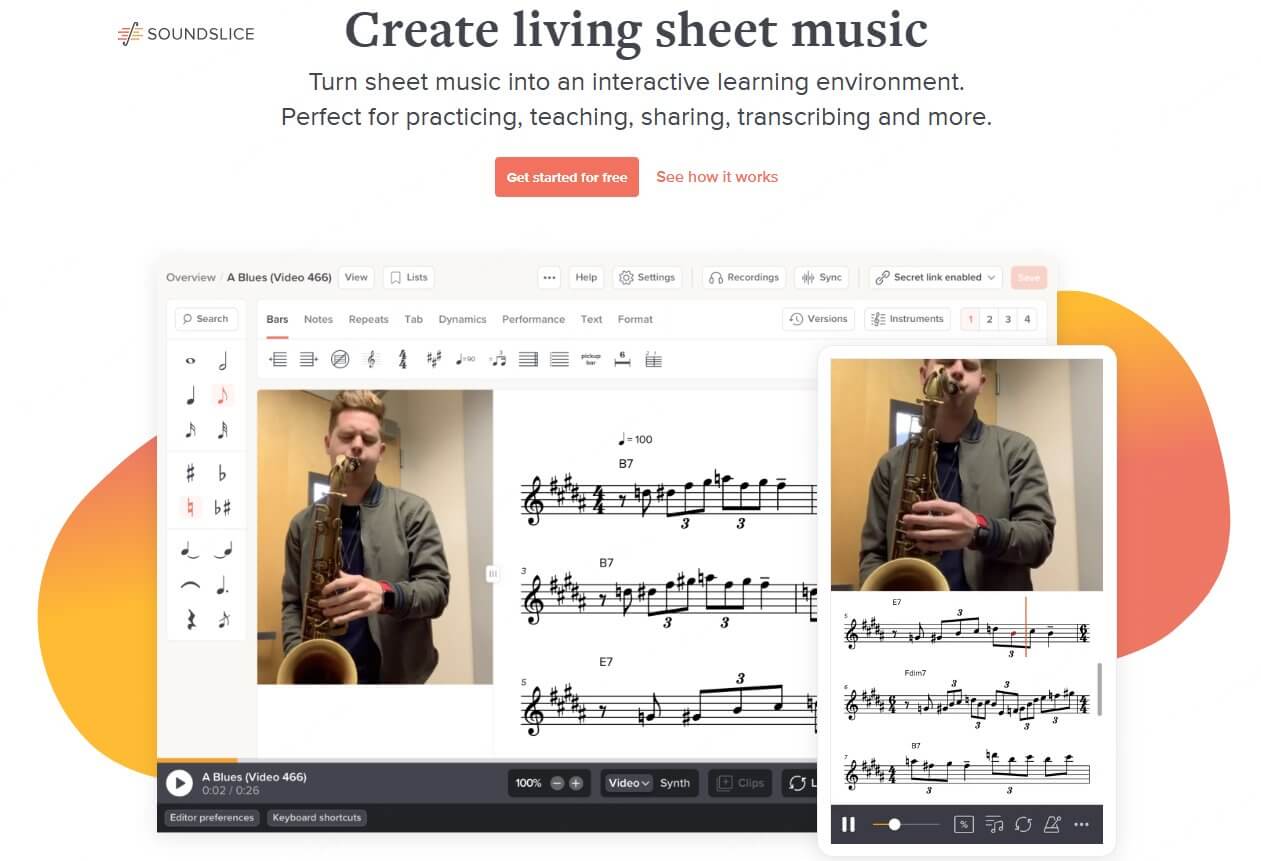
Task: Insert a treble clef
Action: [370, 359]
